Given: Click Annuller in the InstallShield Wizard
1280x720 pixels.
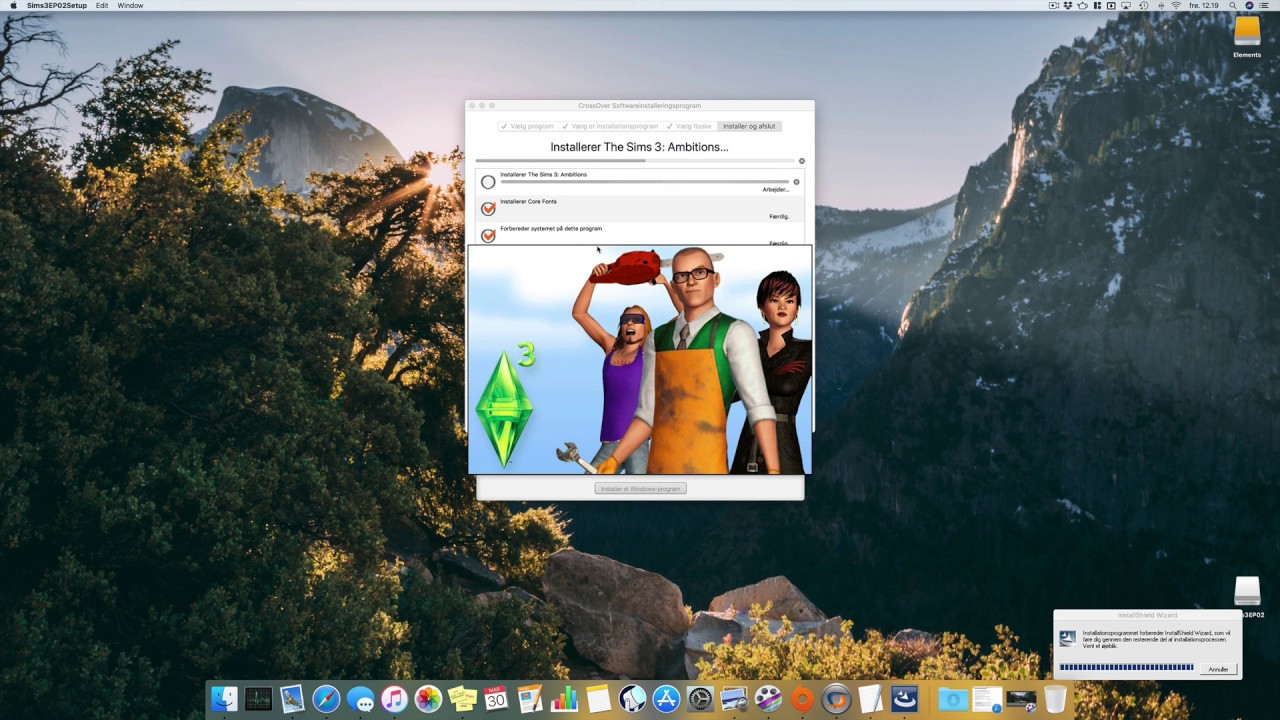Looking at the screenshot, I should pos(1218,669).
